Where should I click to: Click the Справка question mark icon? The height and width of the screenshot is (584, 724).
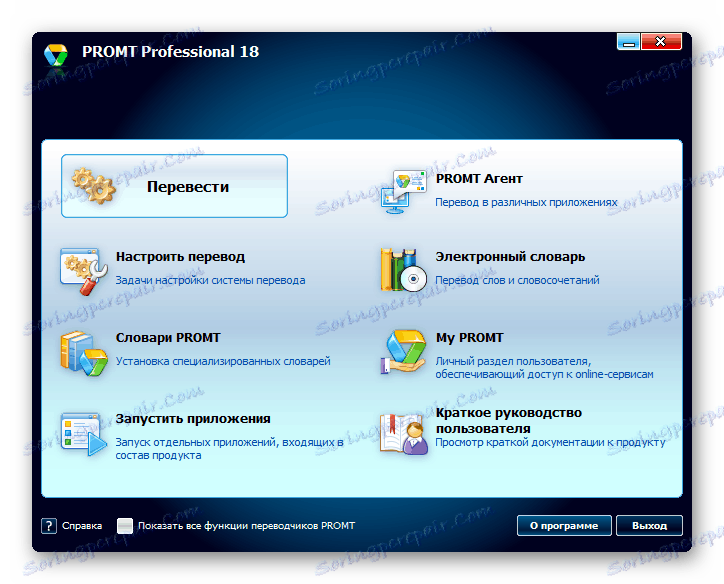pos(49,525)
